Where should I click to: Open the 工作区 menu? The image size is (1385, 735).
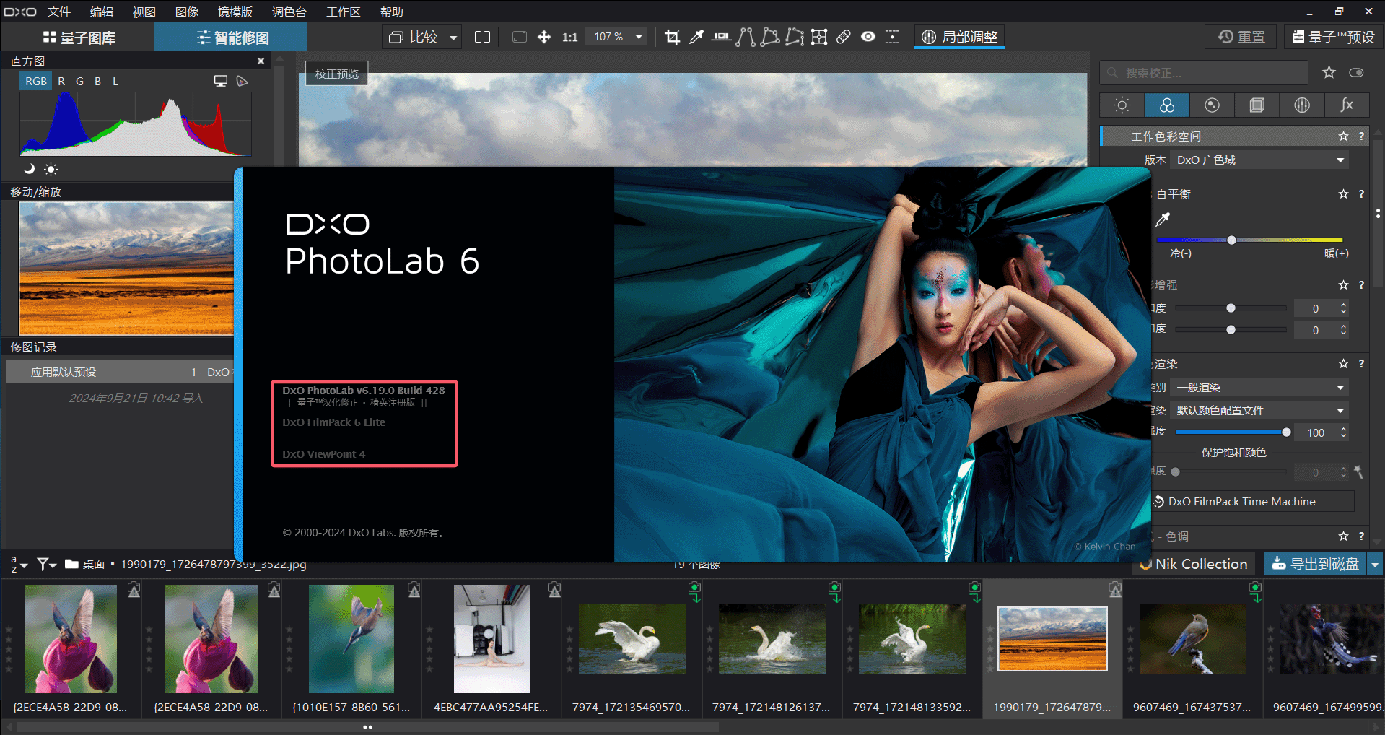click(343, 12)
